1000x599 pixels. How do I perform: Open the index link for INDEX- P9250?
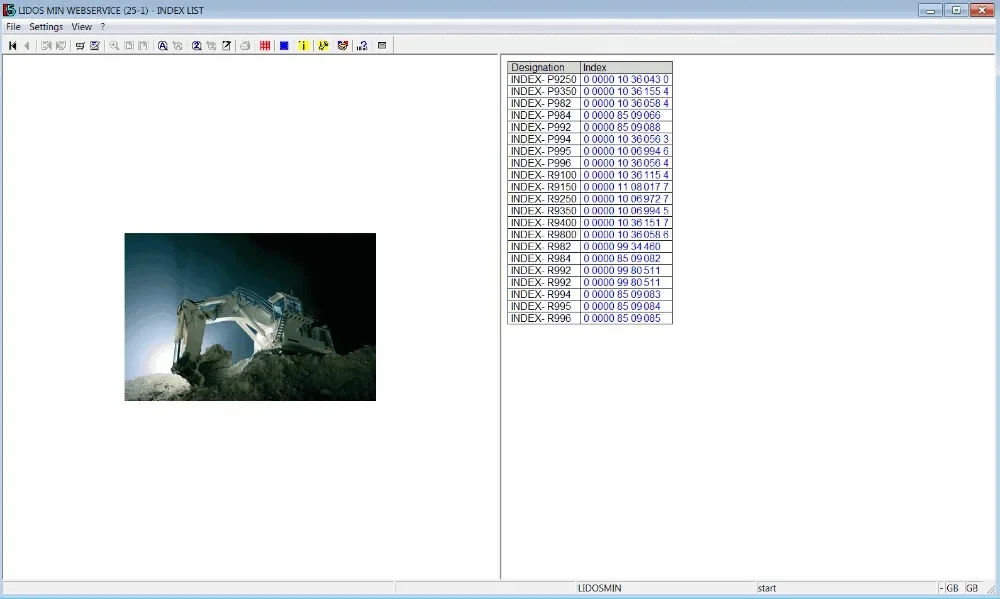pyautogui.click(x=626, y=79)
